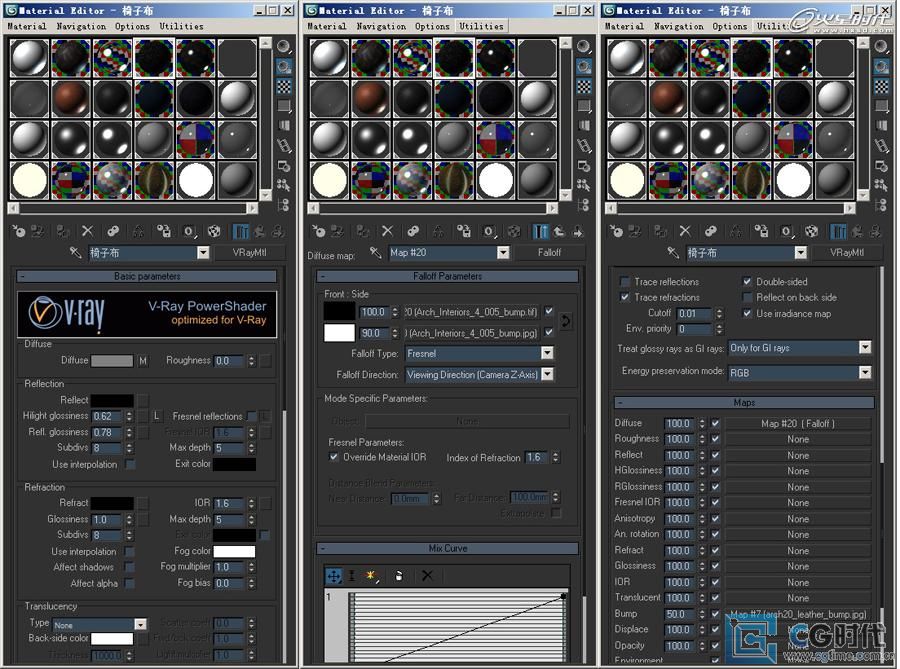Open Map #20 name dropdown
900x669 pixels.
click(x=503, y=252)
